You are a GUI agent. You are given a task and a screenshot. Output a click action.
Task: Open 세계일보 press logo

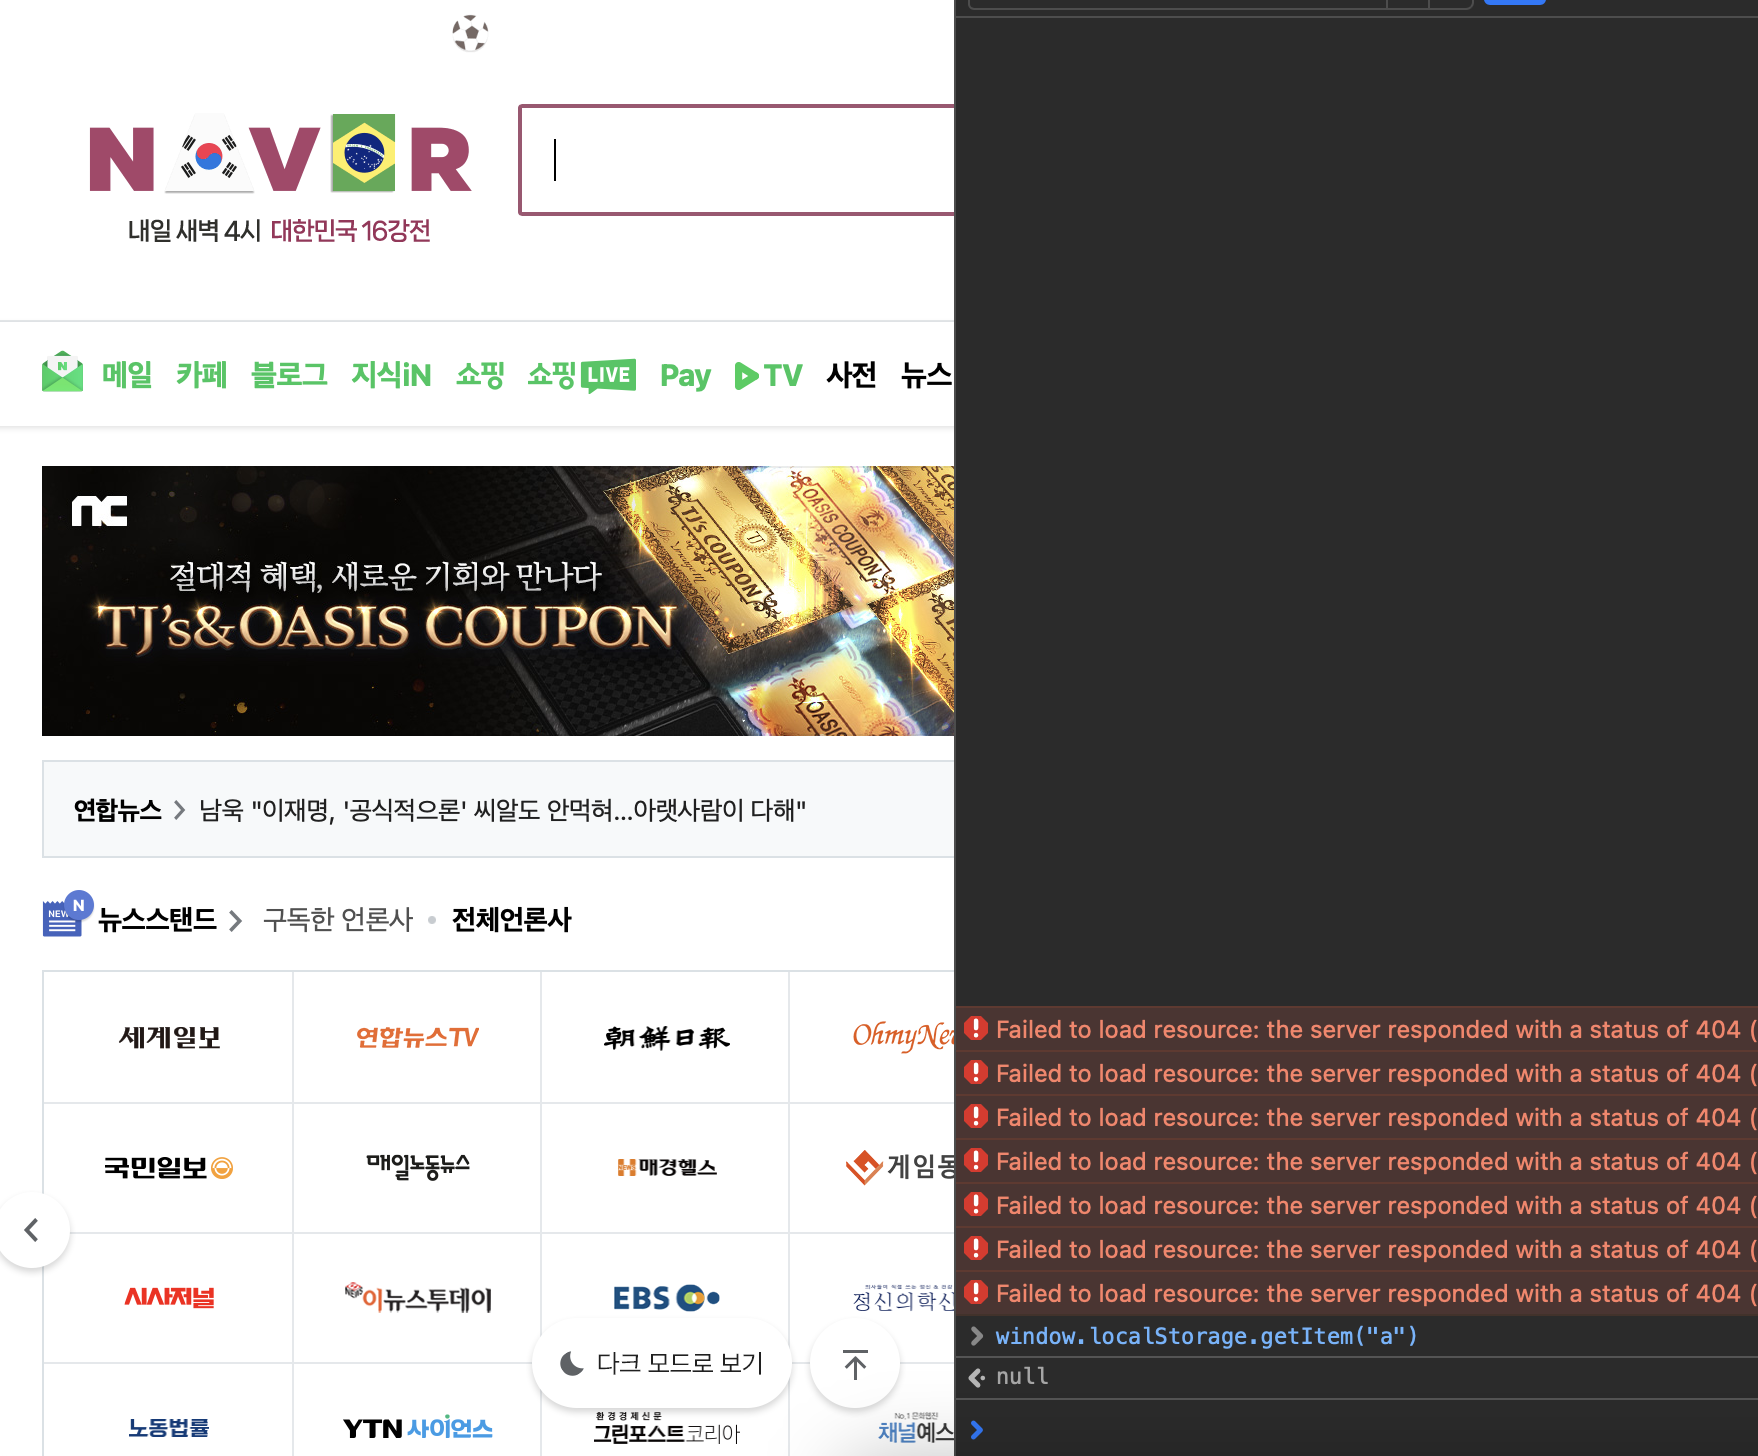[x=168, y=1037]
